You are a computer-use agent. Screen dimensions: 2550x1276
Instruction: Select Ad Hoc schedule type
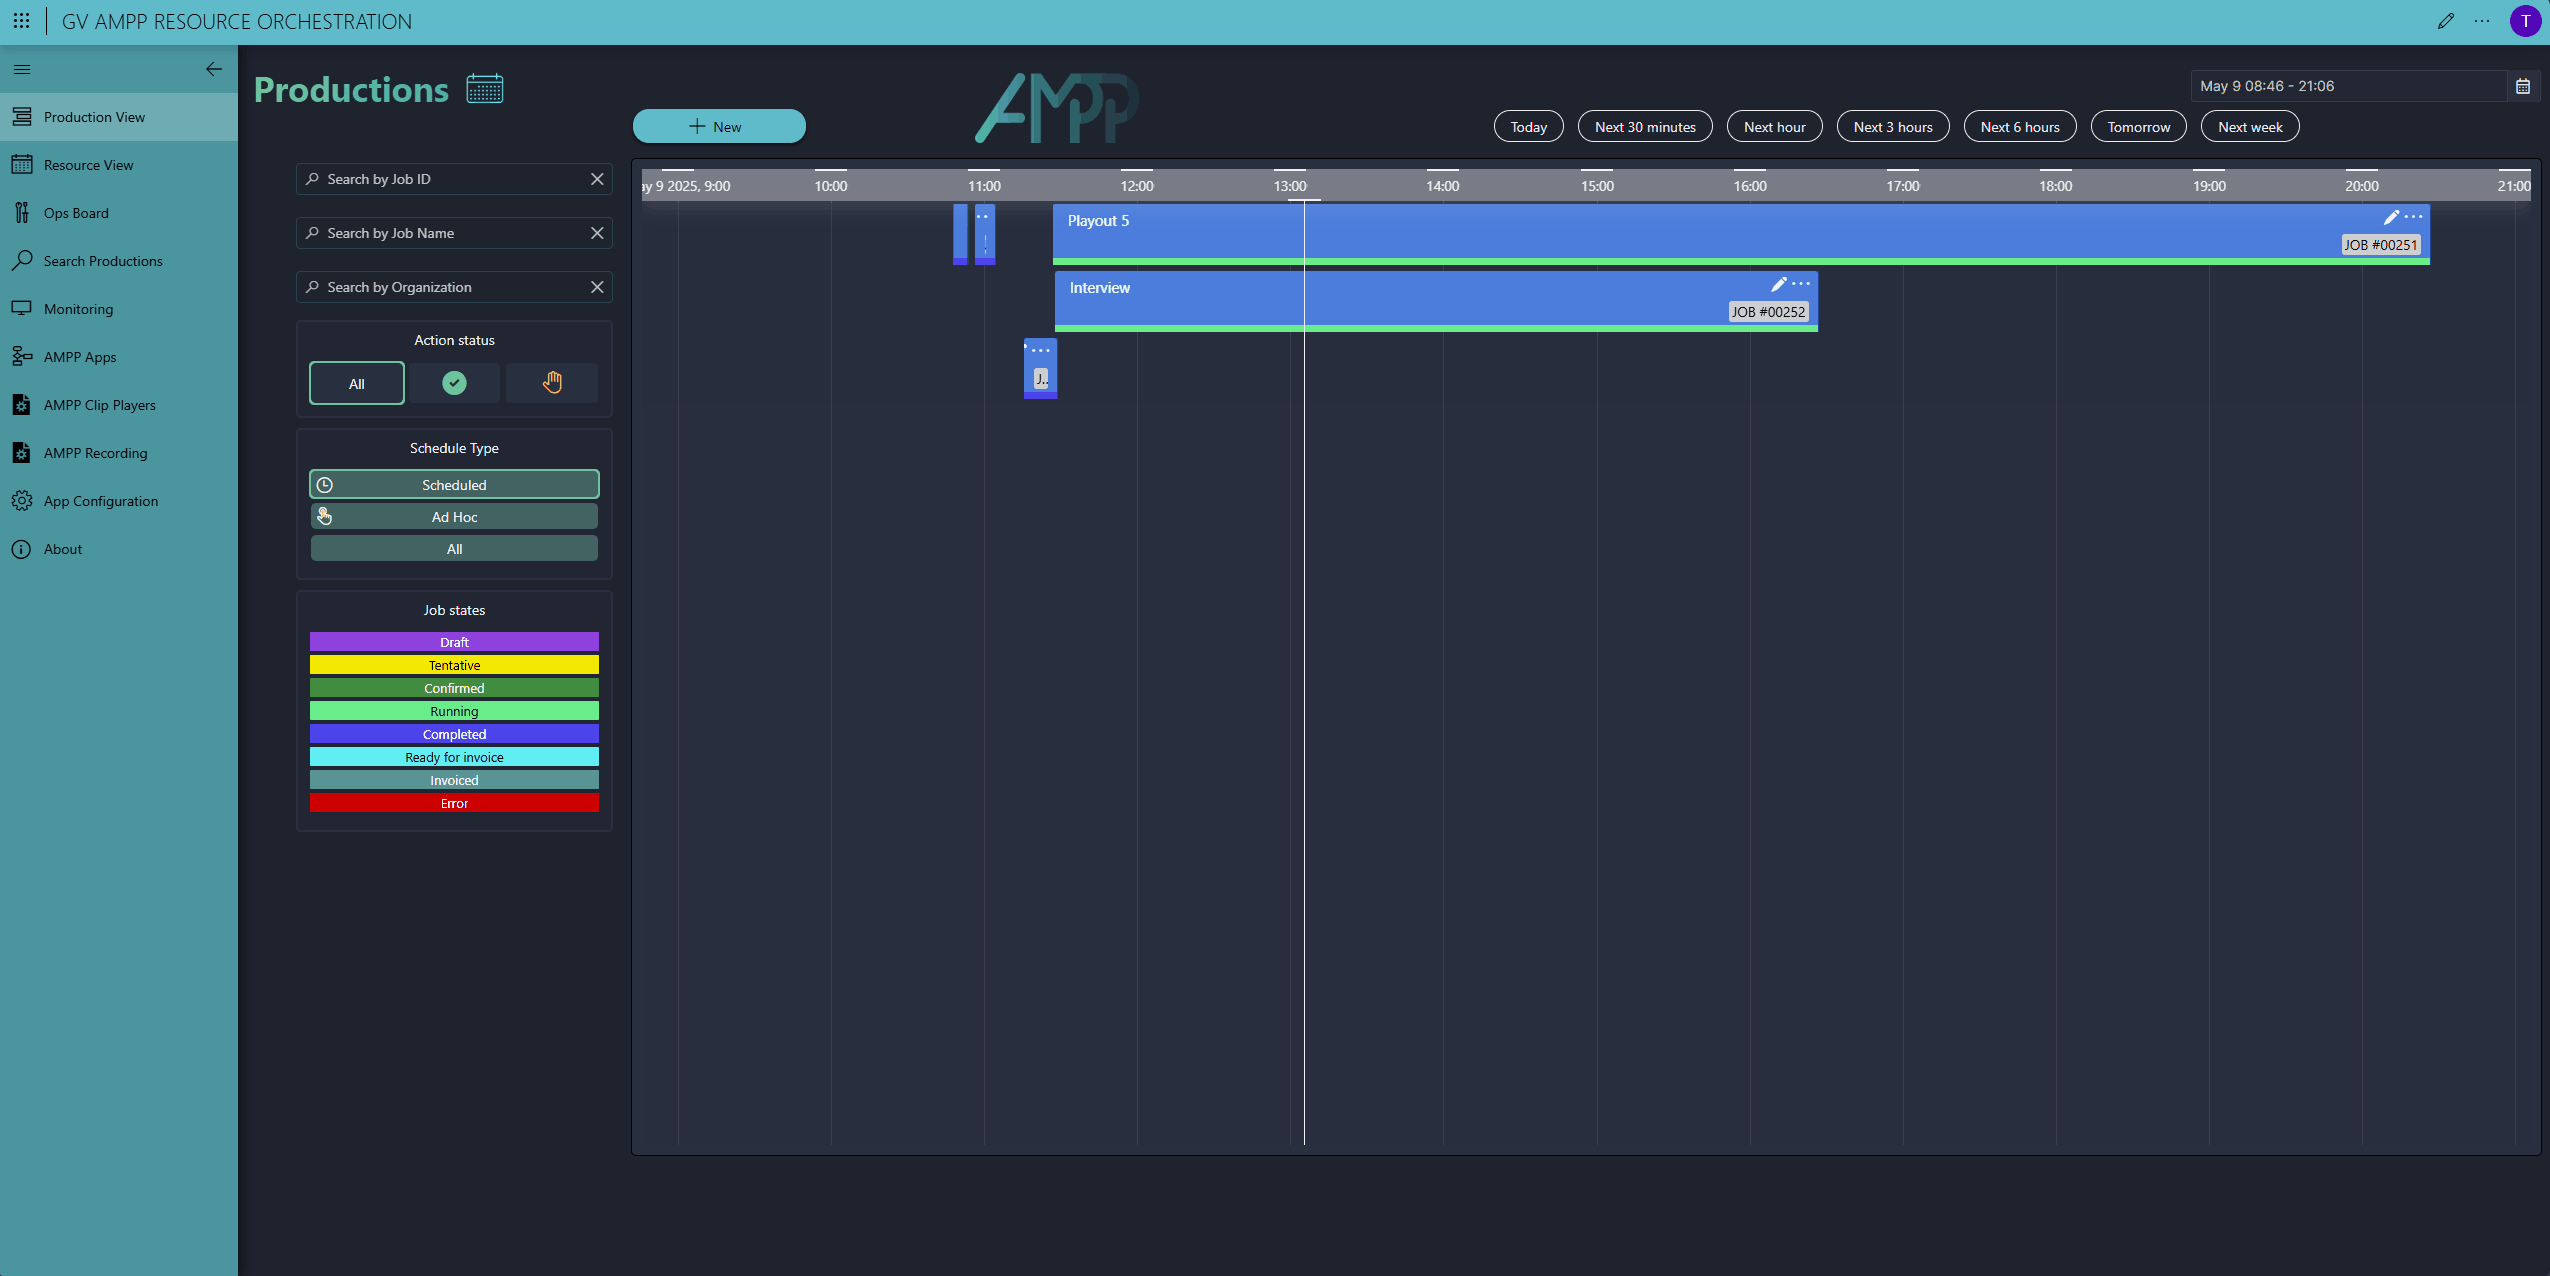454,517
